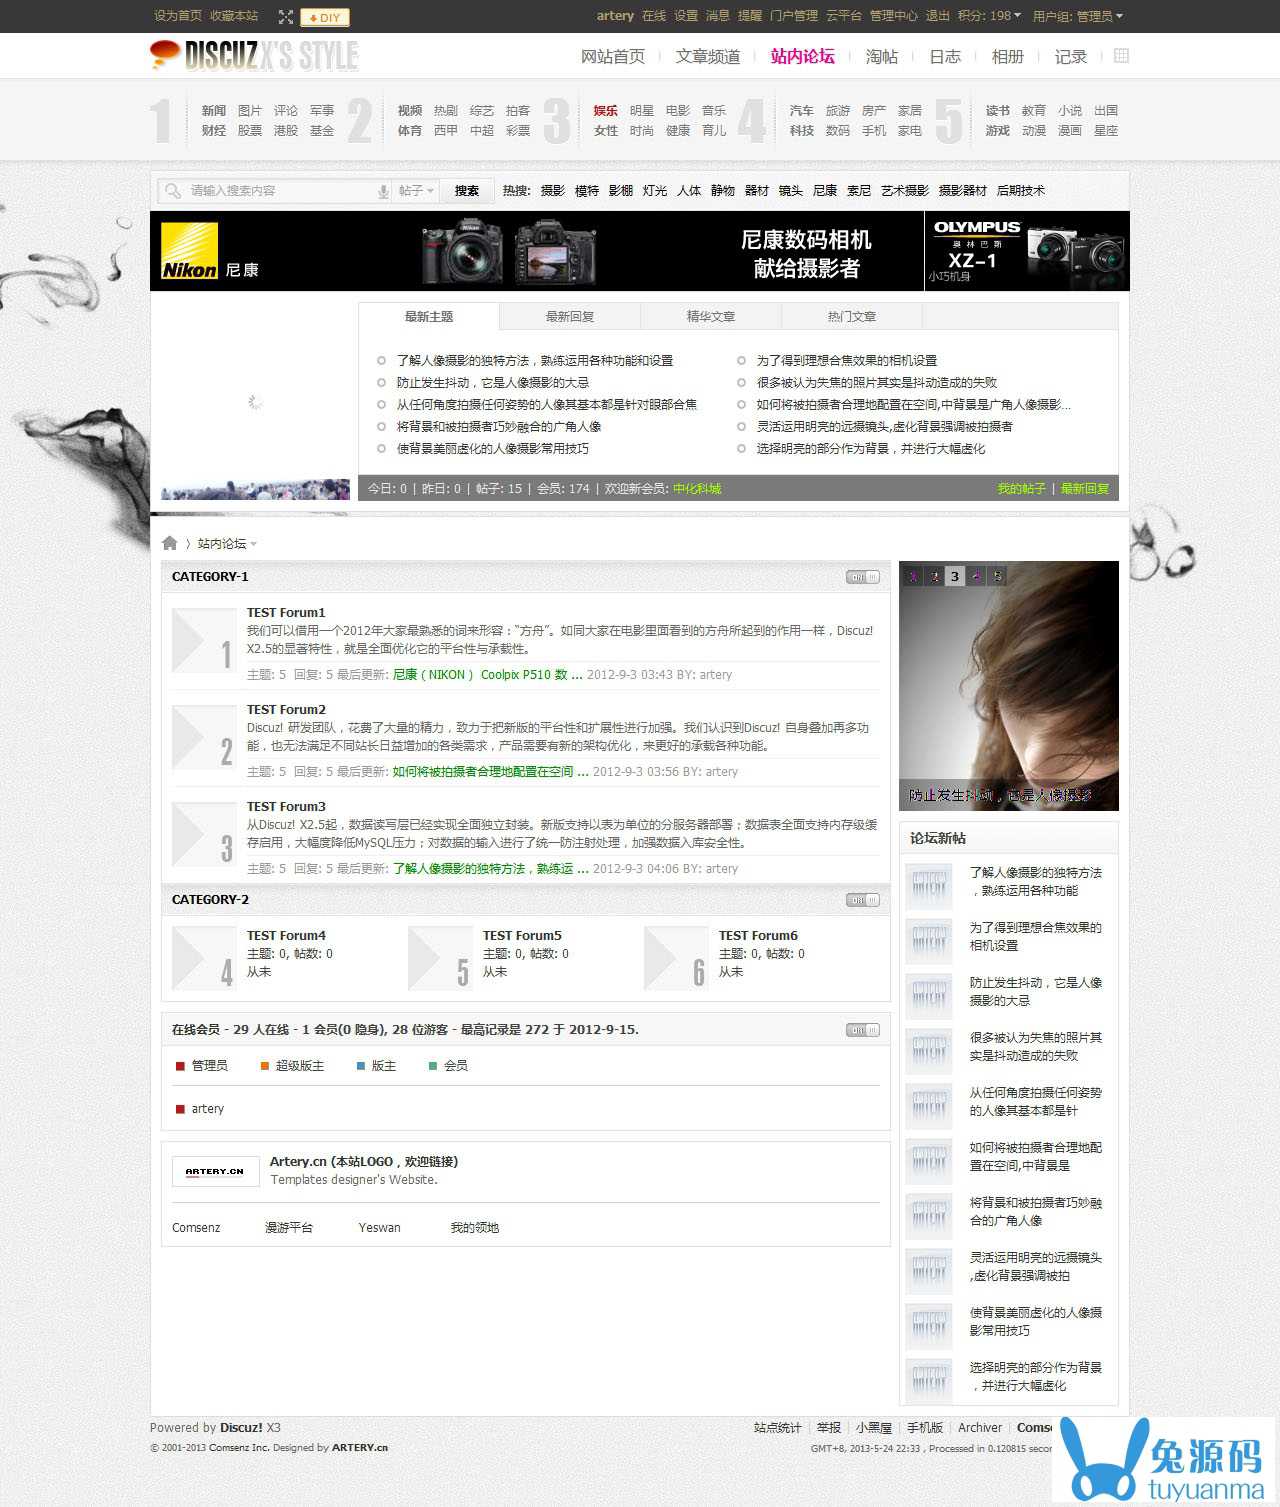Click 站点统计 in footer
This screenshot has height=1507, width=1280.
pyautogui.click(x=778, y=1428)
